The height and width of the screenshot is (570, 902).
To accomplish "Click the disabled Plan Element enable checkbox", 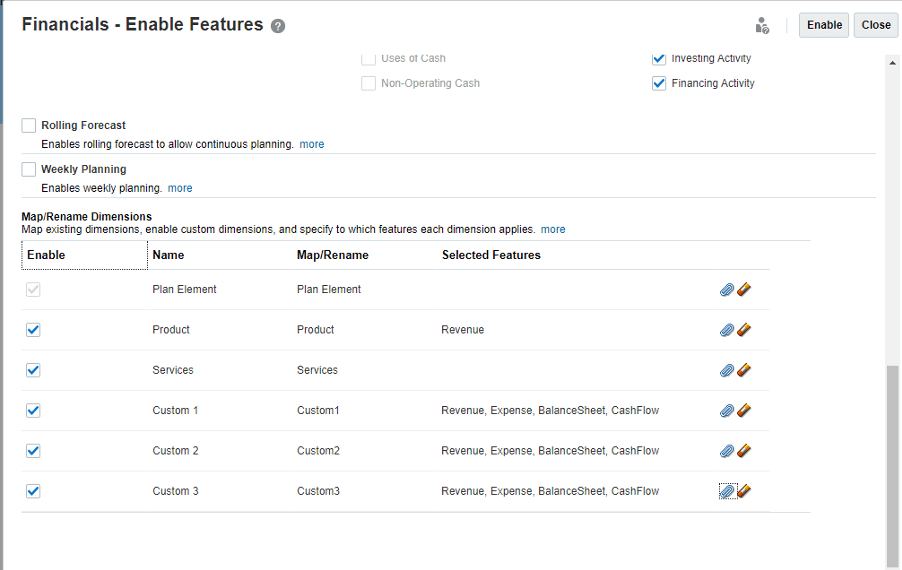I will (x=33, y=289).
